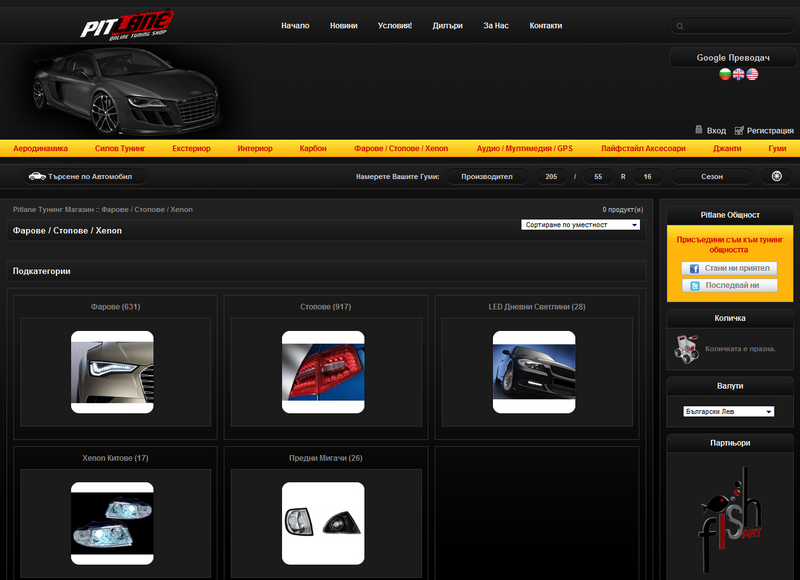Open the Силов Тунинг category
The image size is (800, 580).
click(x=120, y=148)
